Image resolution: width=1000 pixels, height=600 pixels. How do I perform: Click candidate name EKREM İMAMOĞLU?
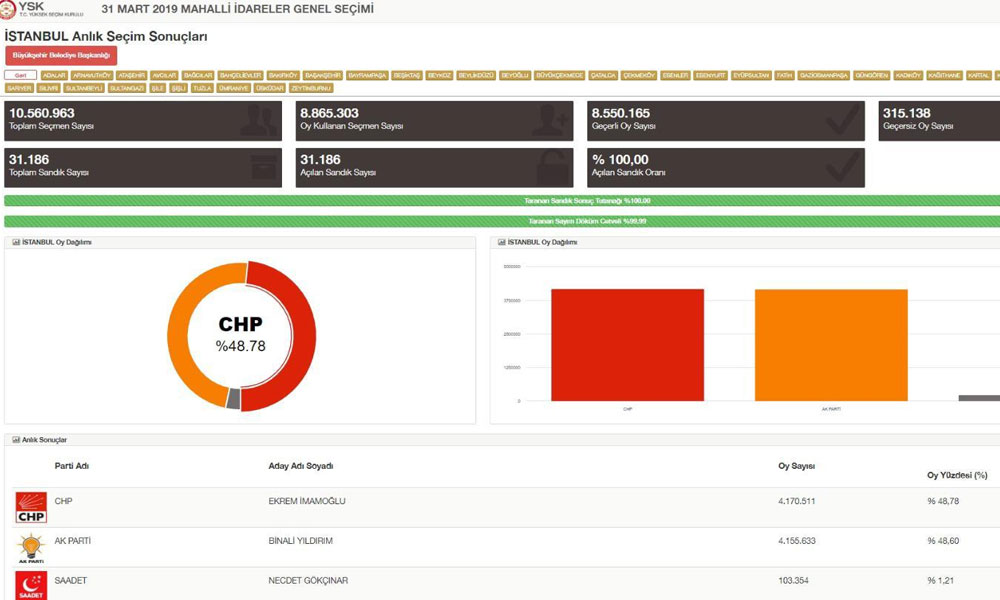[307, 501]
